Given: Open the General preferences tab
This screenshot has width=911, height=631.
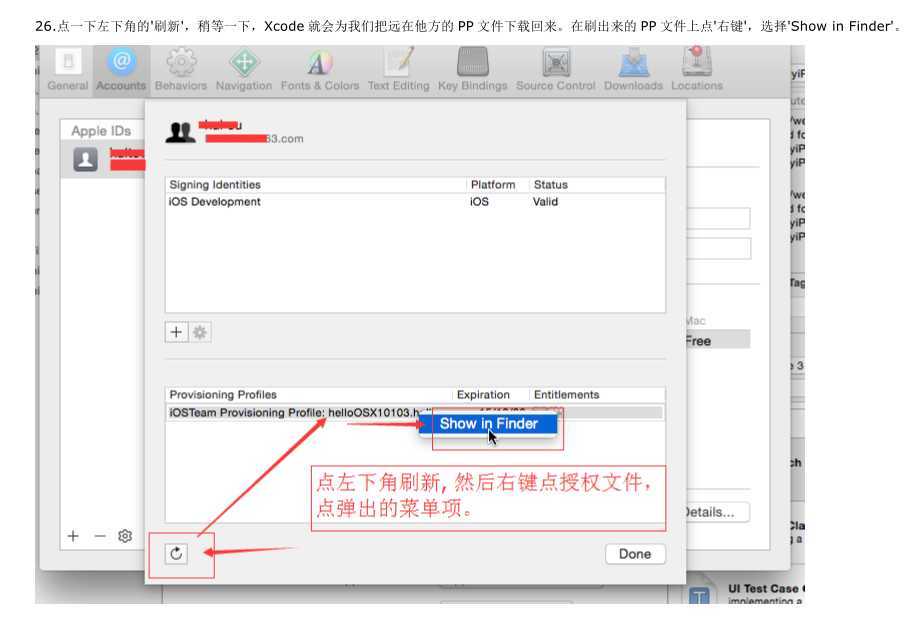Looking at the screenshot, I should pyautogui.click(x=68, y=70).
